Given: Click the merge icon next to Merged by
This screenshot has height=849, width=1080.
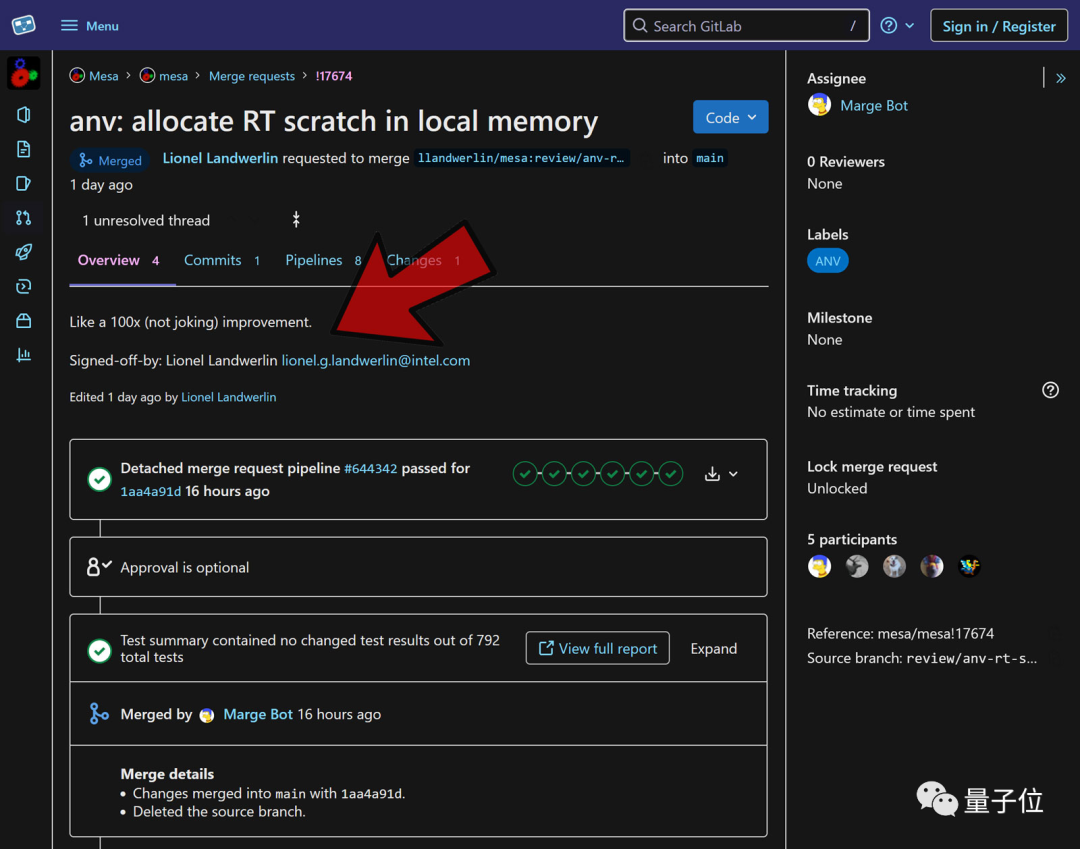Looking at the screenshot, I should pyautogui.click(x=98, y=713).
